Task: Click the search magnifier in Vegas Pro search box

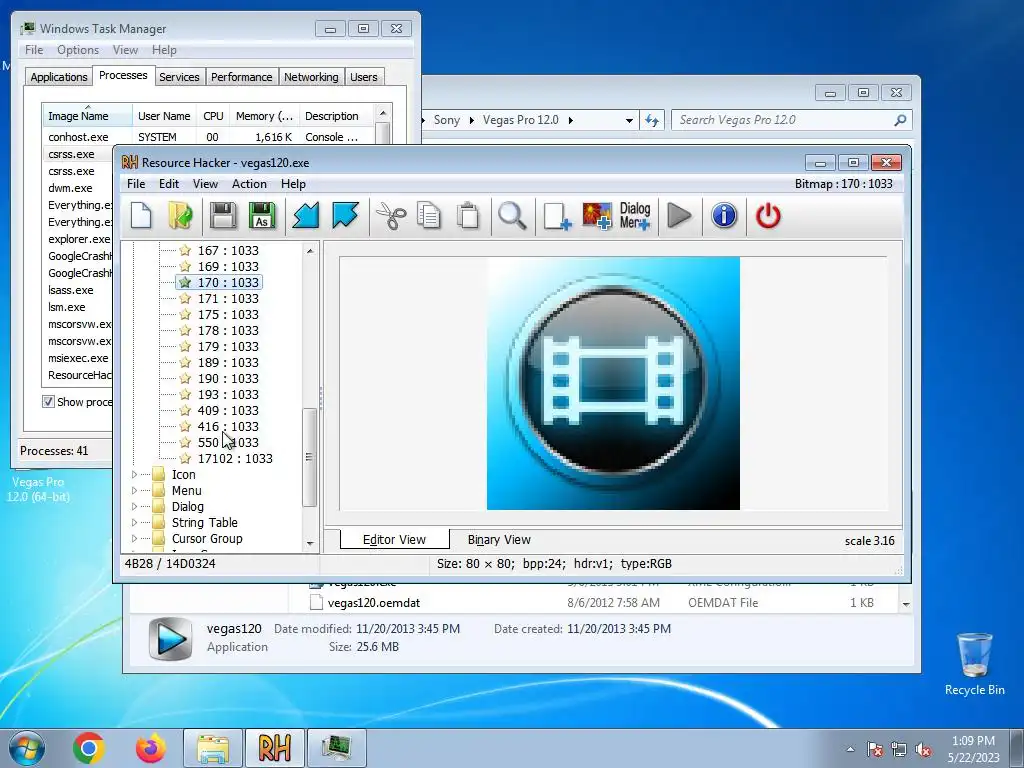Action: click(x=900, y=120)
